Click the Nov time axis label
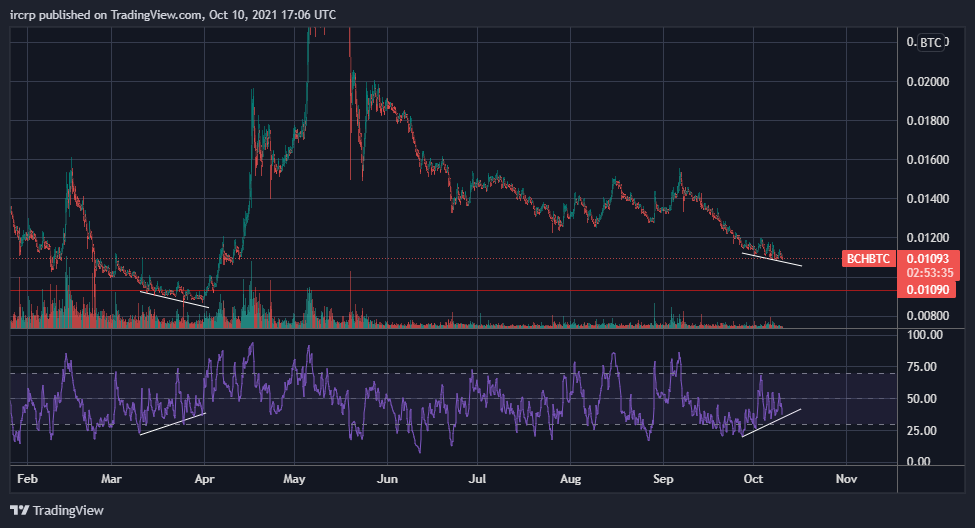This screenshot has width=975, height=528. tap(846, 479)
